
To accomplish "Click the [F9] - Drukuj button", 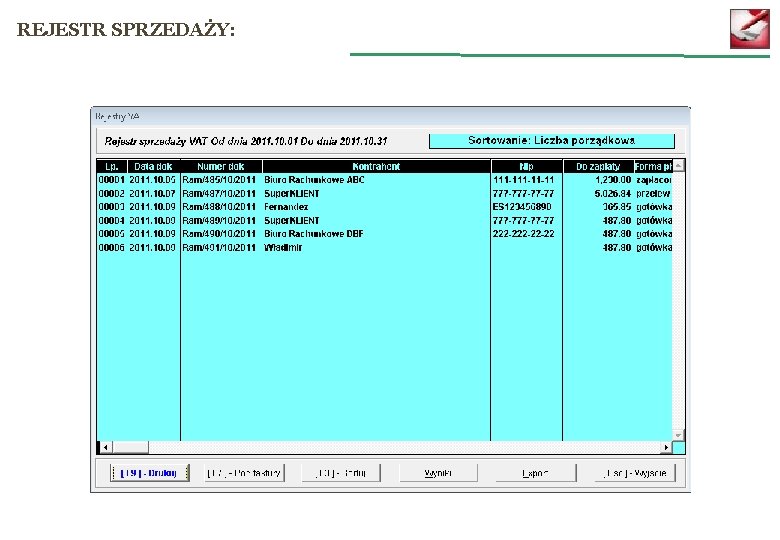I will click(x=149, y=473).
